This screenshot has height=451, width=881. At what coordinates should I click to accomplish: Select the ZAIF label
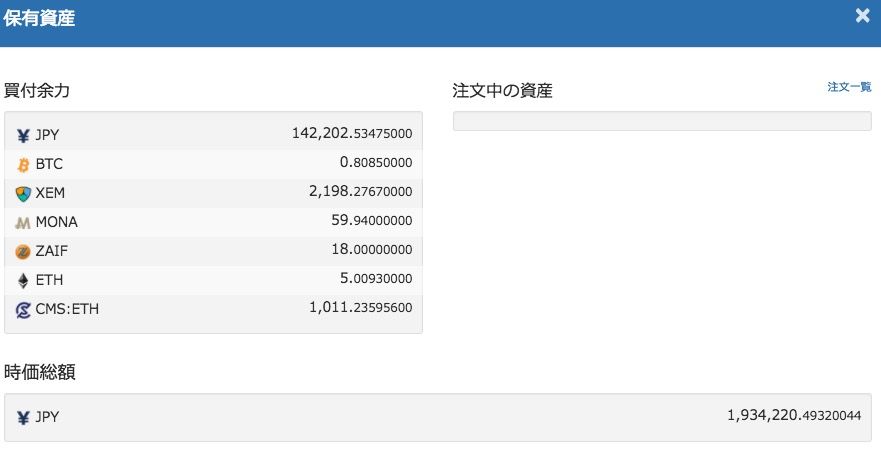pyautogui.click(x=52, y=251)
